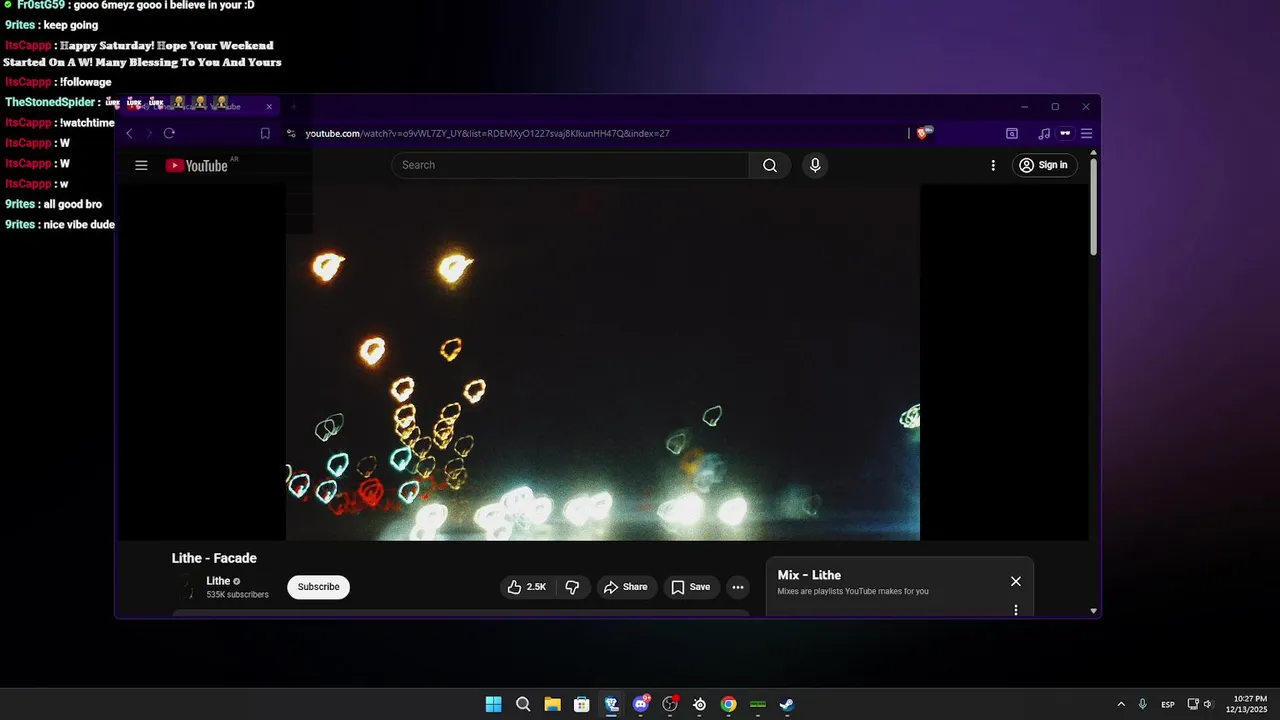
Task: Open the YouTube guide hamburger menu
Action: click(141, 165)
